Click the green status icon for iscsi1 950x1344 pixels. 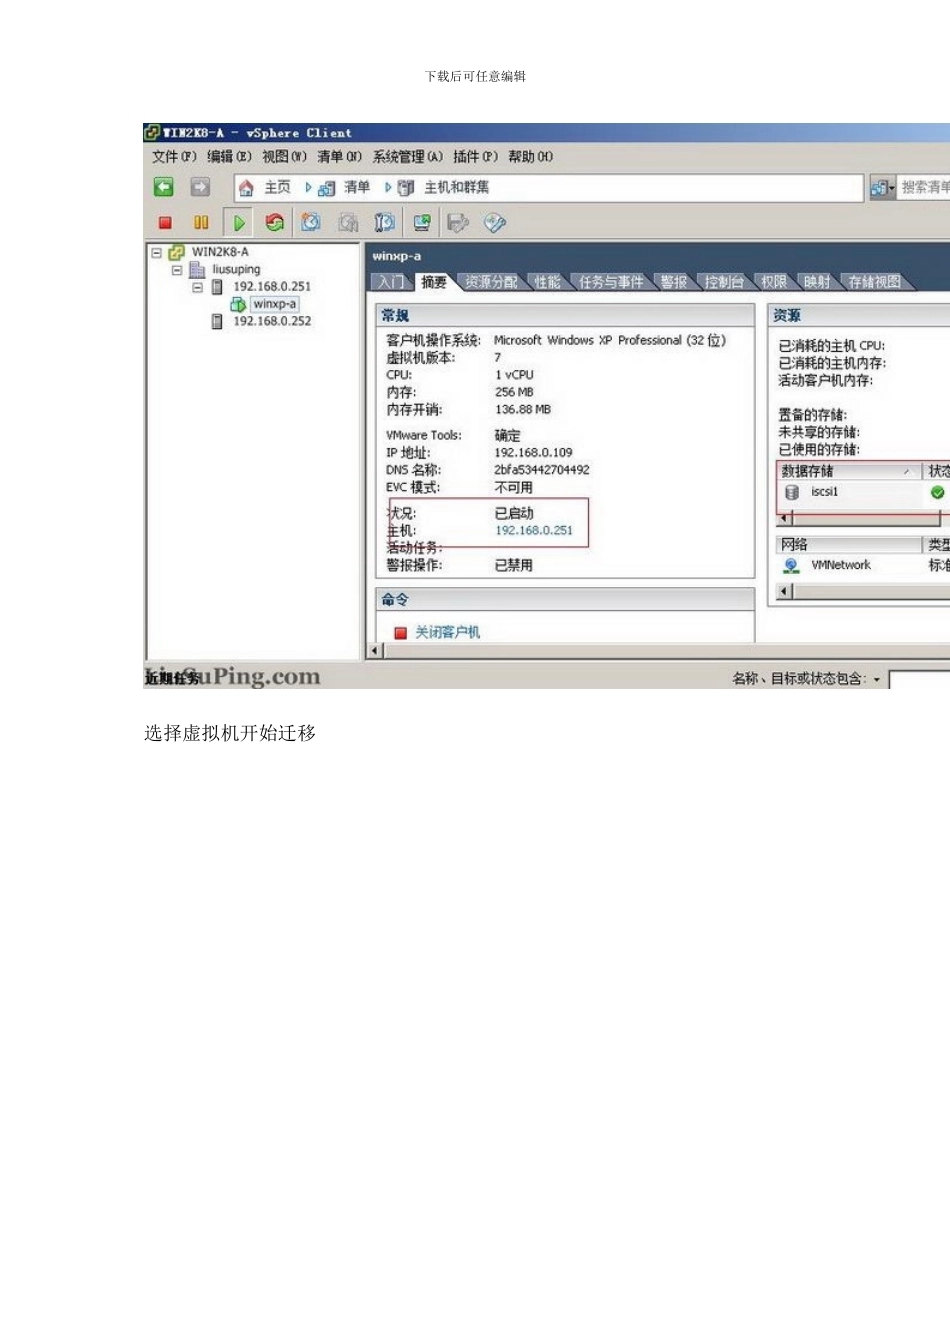tap(937, 492)
